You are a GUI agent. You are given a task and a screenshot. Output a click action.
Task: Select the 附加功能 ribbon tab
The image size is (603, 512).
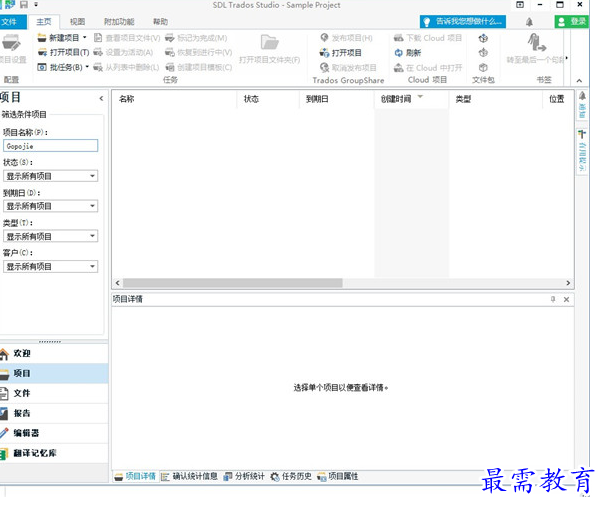click(x=119, y=22)
